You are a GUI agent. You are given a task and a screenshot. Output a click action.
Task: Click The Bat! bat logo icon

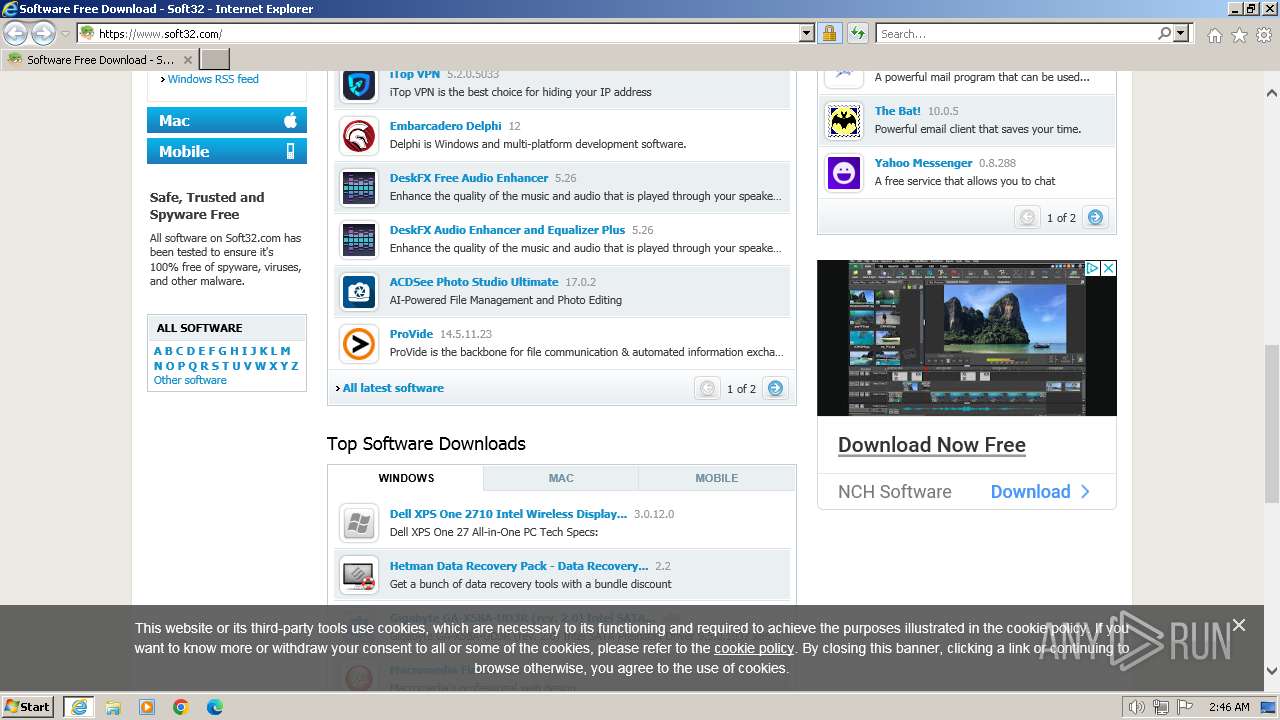(x=844, y=120)
